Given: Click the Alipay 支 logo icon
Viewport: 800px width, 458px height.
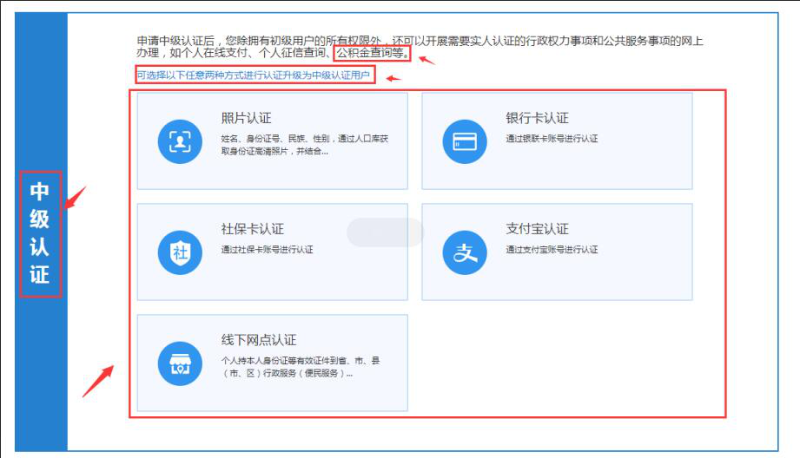Looking at the screenshot, I should [x=465, y=252].
